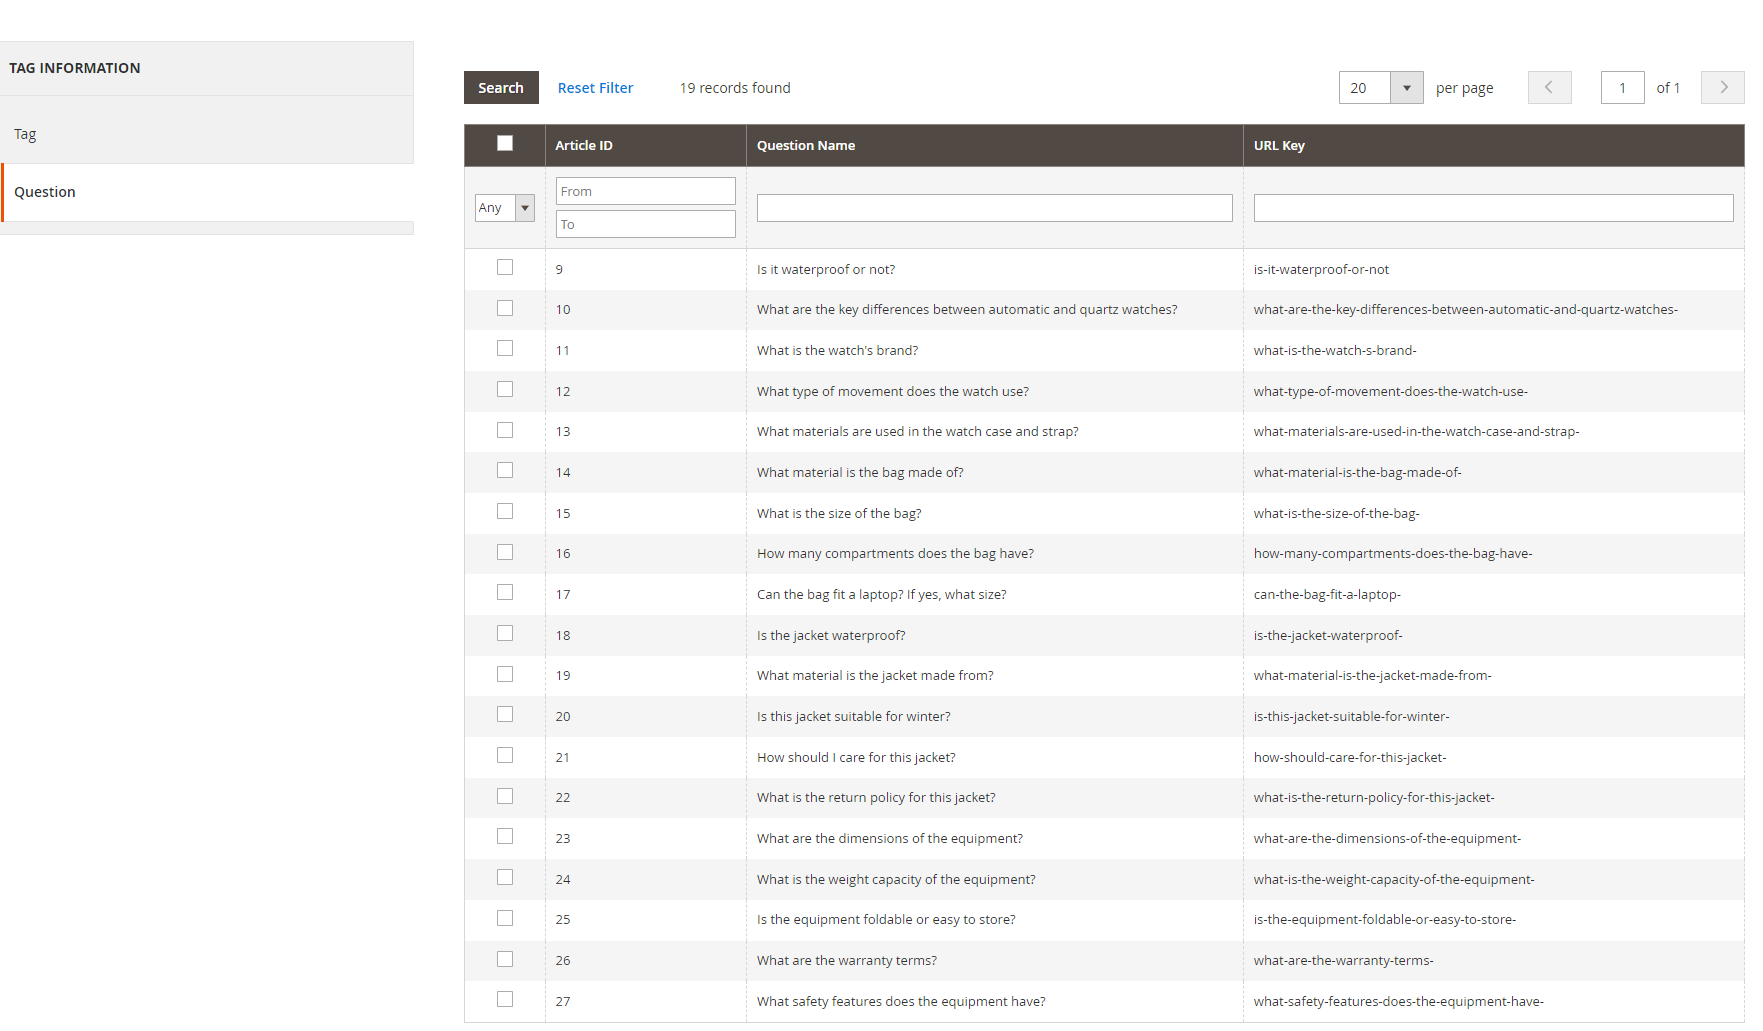Check the box for article 19

tap(505, 674)
